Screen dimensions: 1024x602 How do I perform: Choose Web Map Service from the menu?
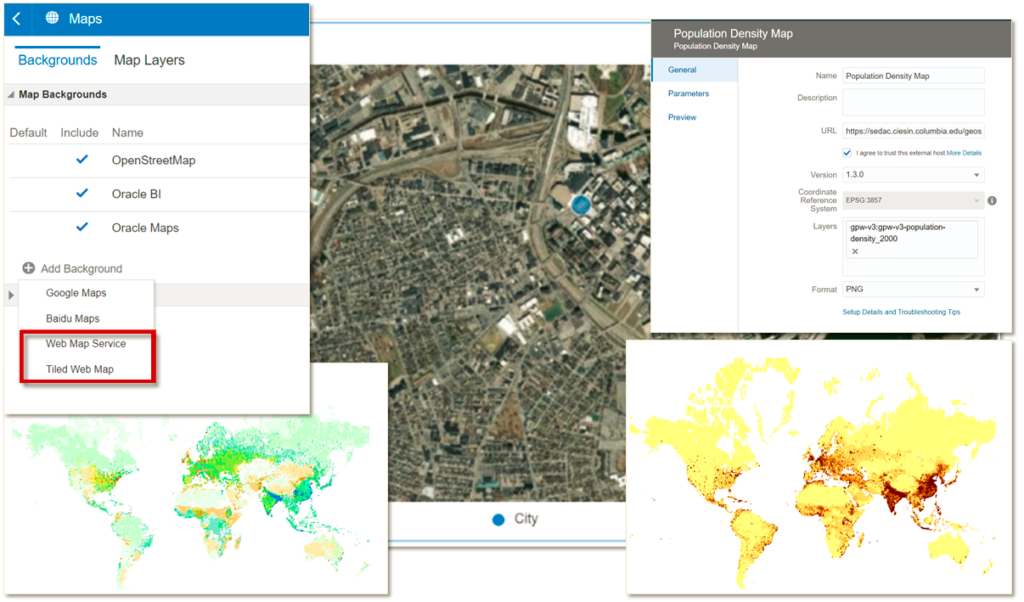86,343
